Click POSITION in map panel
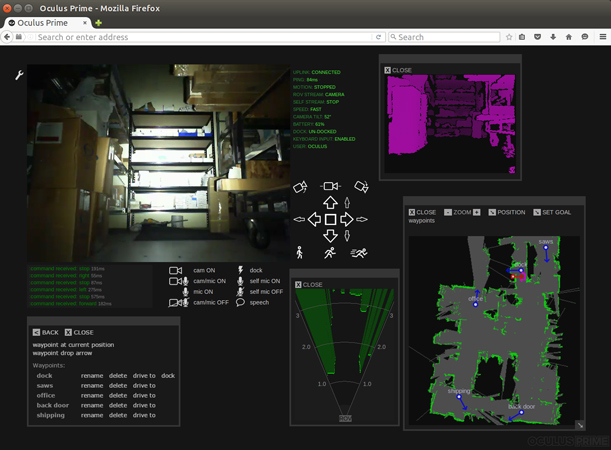Screen dimensions: 611x450 507,212
